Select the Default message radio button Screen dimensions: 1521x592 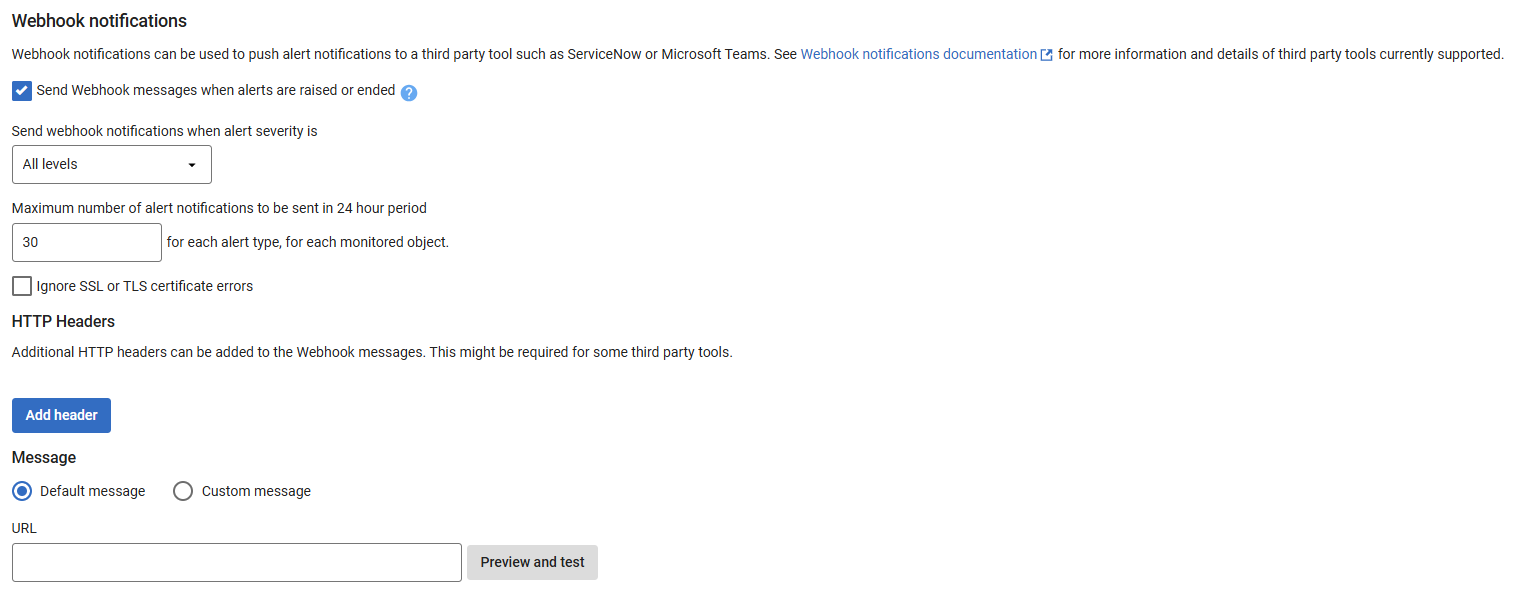tap(22, 491)
